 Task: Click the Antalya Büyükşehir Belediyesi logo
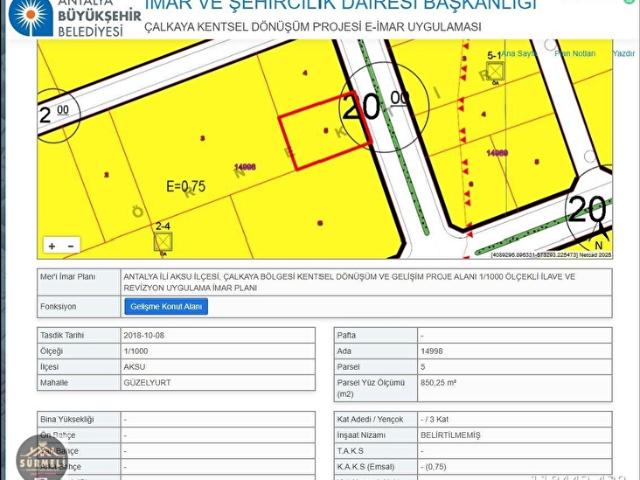coord(75,18)
